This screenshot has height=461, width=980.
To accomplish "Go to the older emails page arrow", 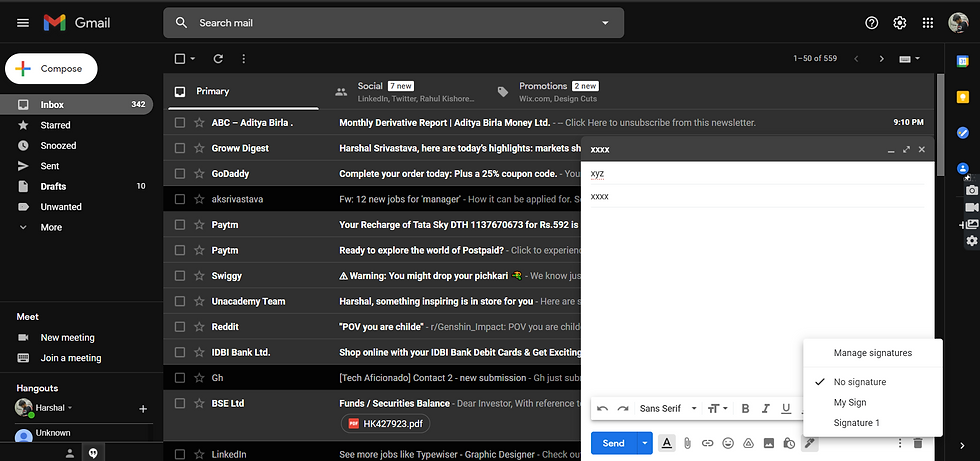I will tap(881, 59).
